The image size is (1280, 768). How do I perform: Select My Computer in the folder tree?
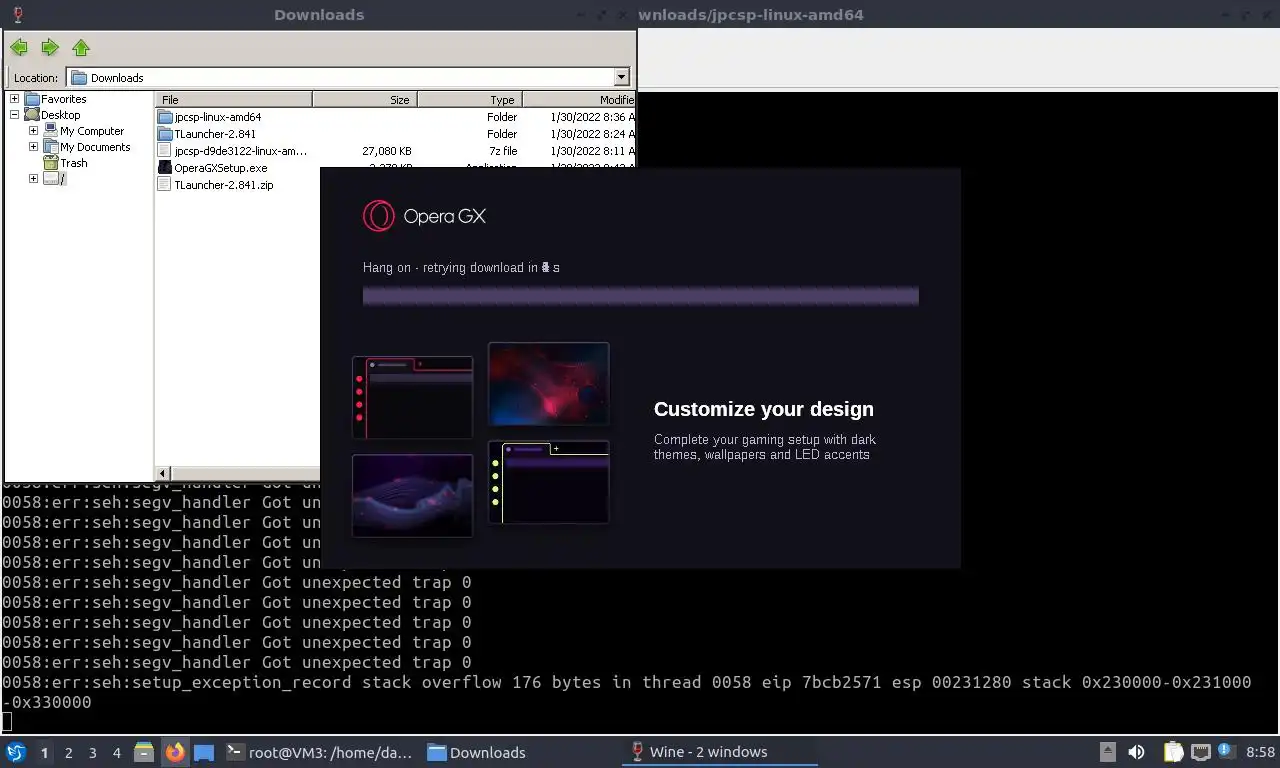coord(92,131)
